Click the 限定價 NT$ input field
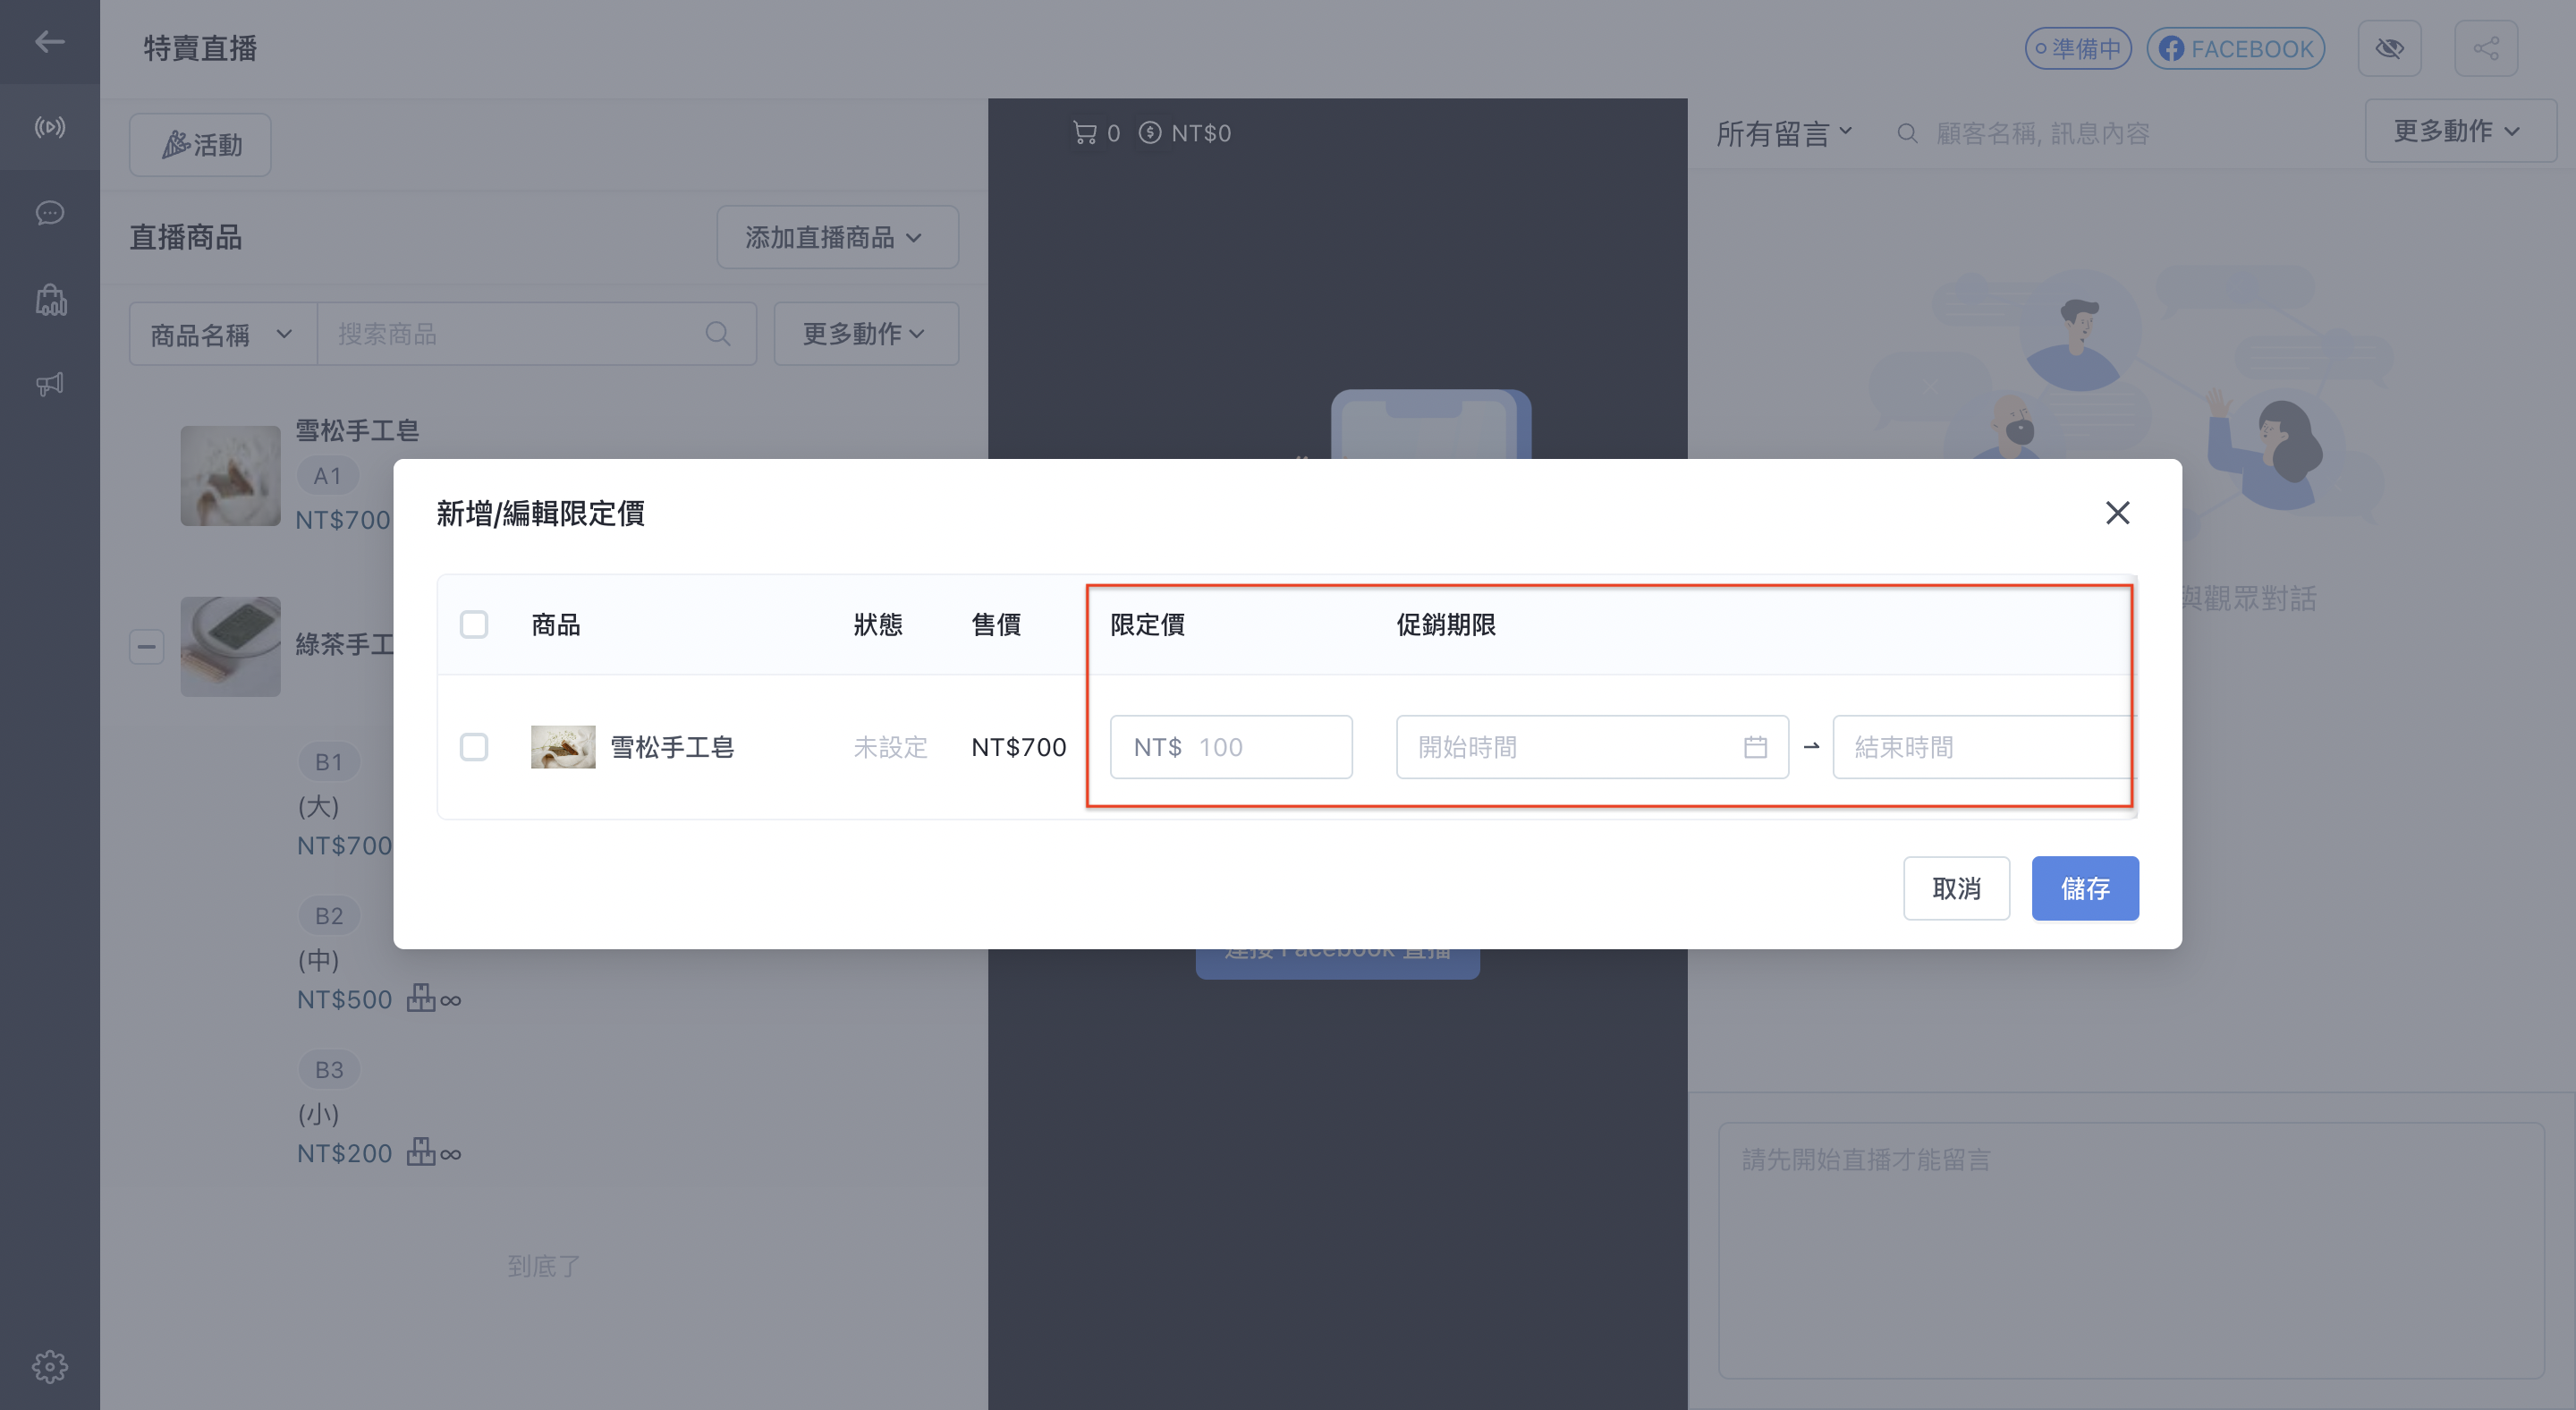Viewport: 2576px width, 1410px height. [x=1231, y=747]
